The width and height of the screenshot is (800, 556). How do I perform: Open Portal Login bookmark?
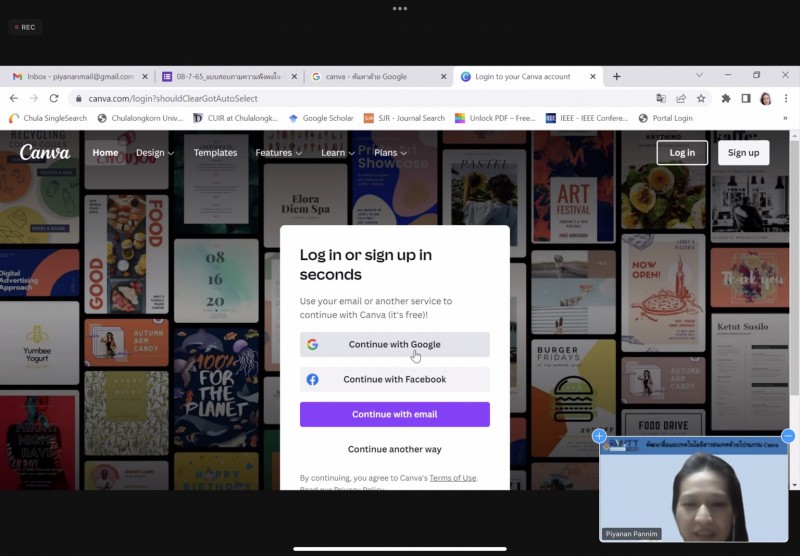click(665, 118)
